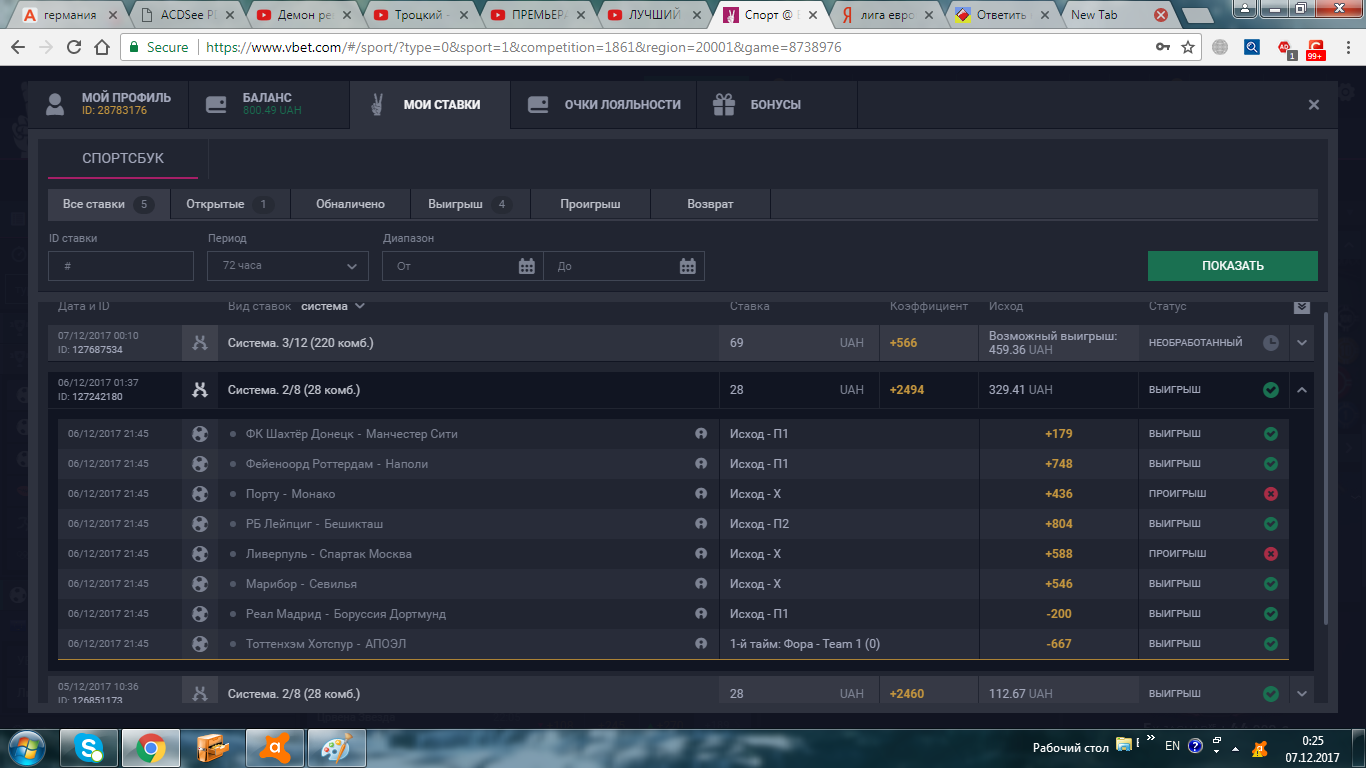The image size is (1366, 768).
Task: Filter by Открытые bets
Action: pos(230,204)
